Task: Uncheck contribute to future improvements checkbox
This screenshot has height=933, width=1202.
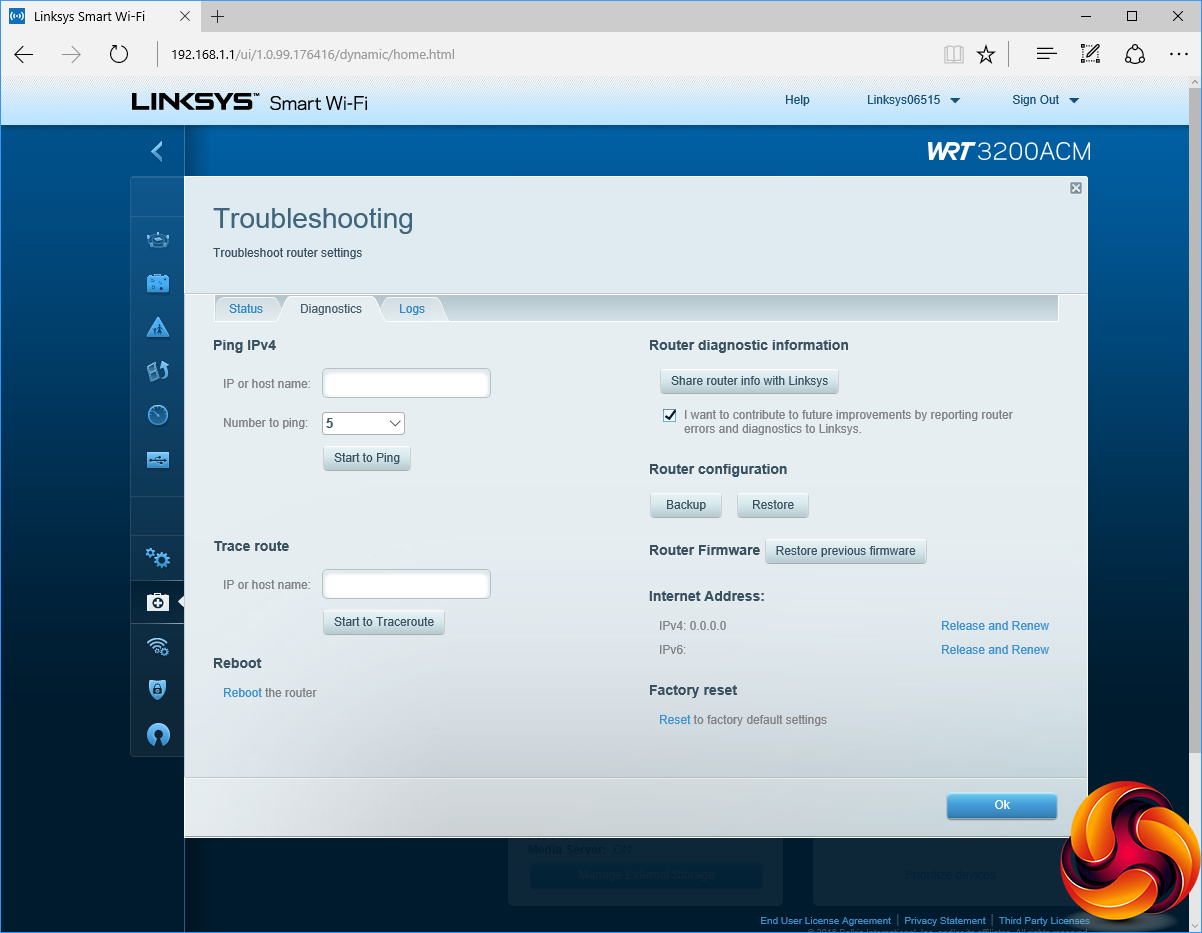Action: point(669,415)
